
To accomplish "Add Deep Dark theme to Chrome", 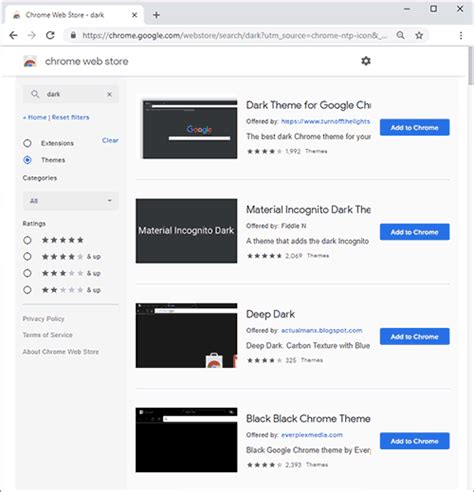I will tap(415, 337).
